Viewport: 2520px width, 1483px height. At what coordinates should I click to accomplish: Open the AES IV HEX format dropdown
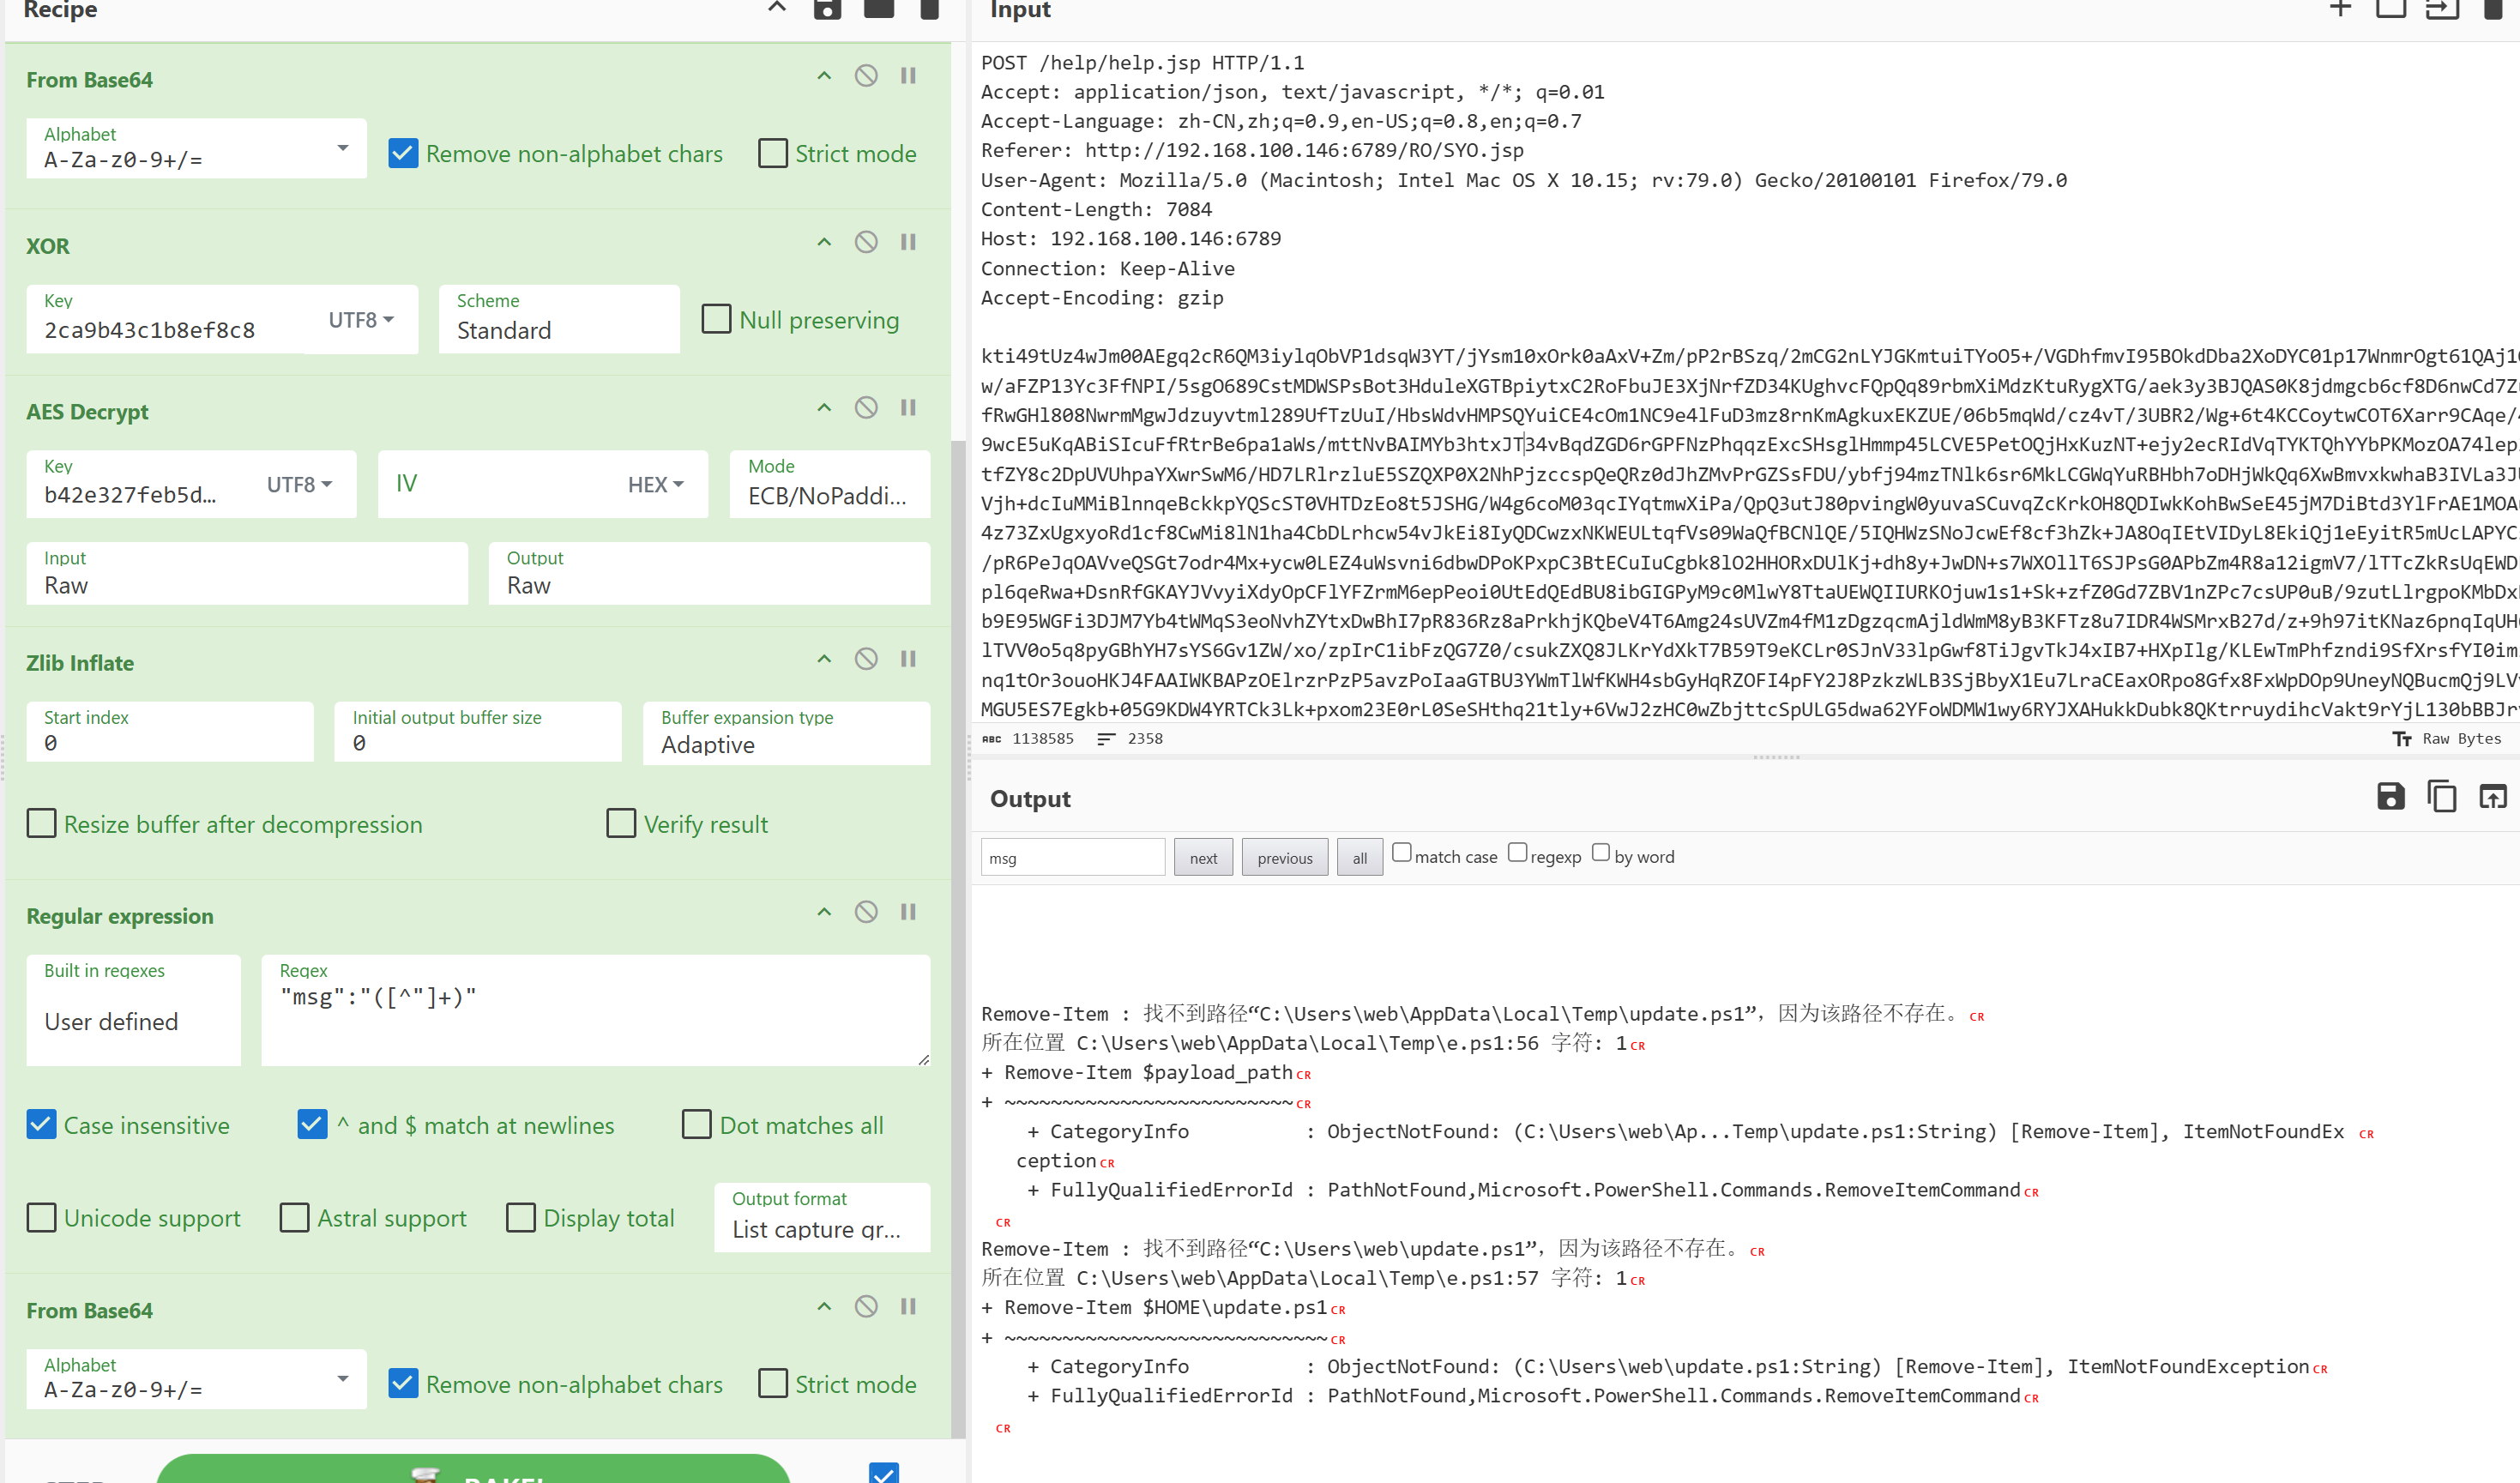[x=655, y=485]
